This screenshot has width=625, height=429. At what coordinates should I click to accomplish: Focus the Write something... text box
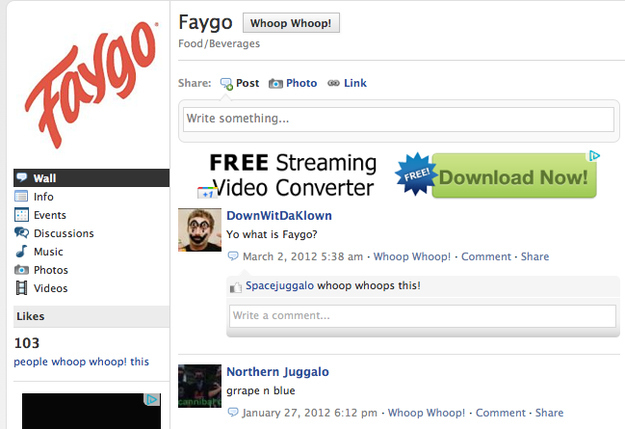pos(398,119)
